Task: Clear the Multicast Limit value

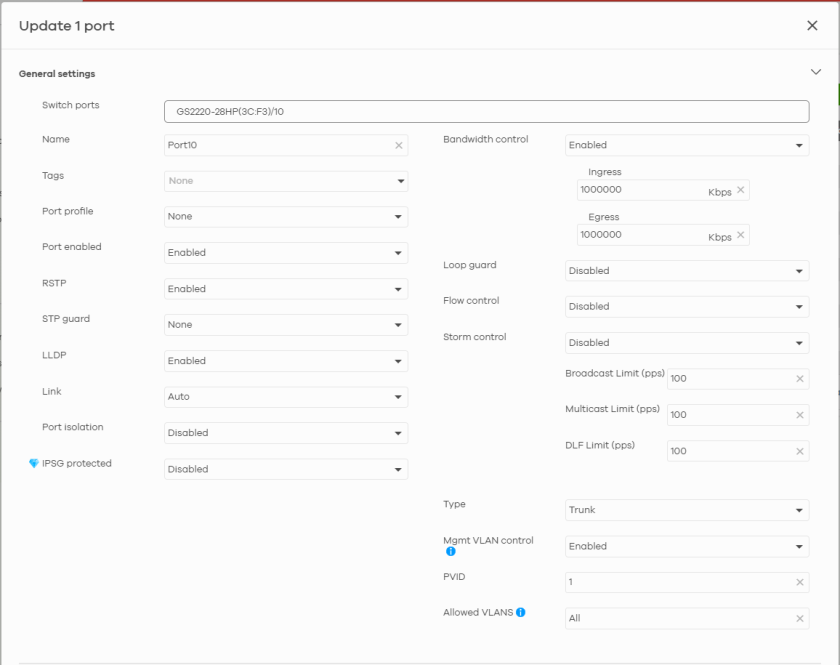Action: (x=799, y=415)
